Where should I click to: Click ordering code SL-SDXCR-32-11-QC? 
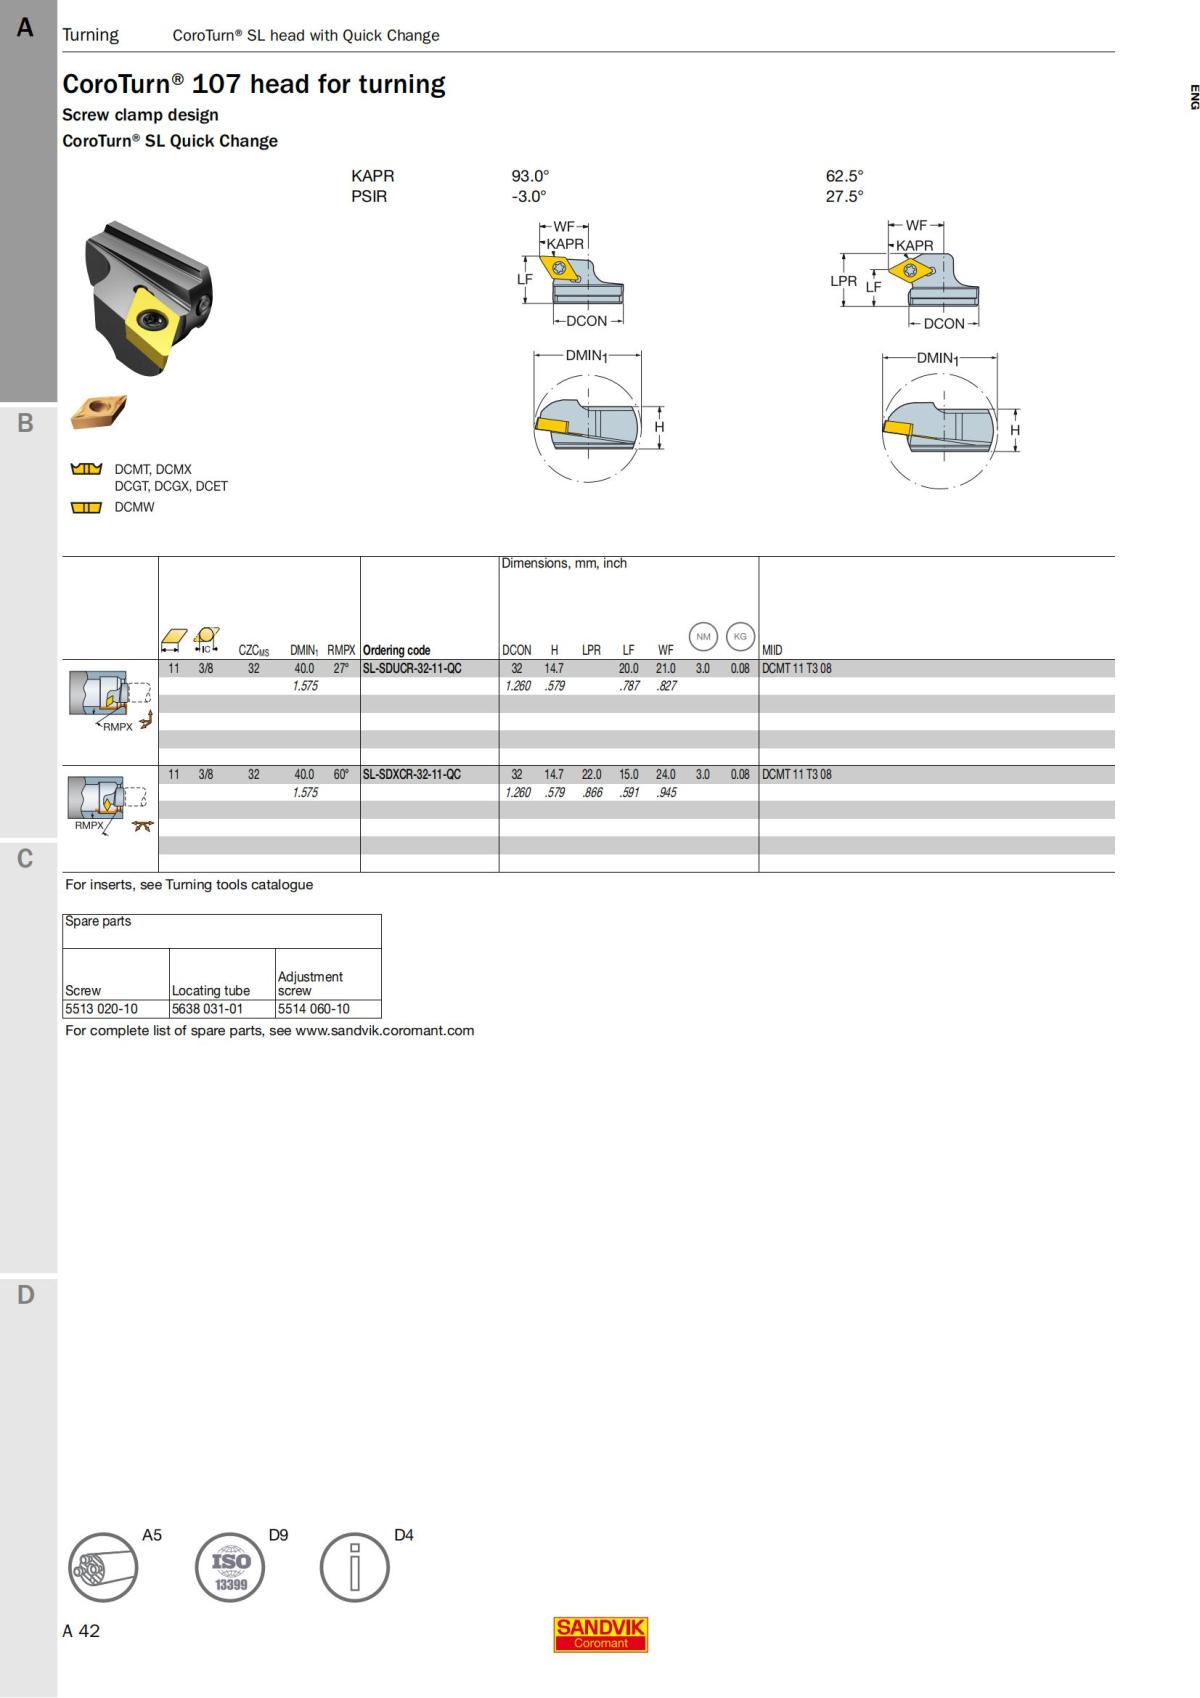point(412,774)
